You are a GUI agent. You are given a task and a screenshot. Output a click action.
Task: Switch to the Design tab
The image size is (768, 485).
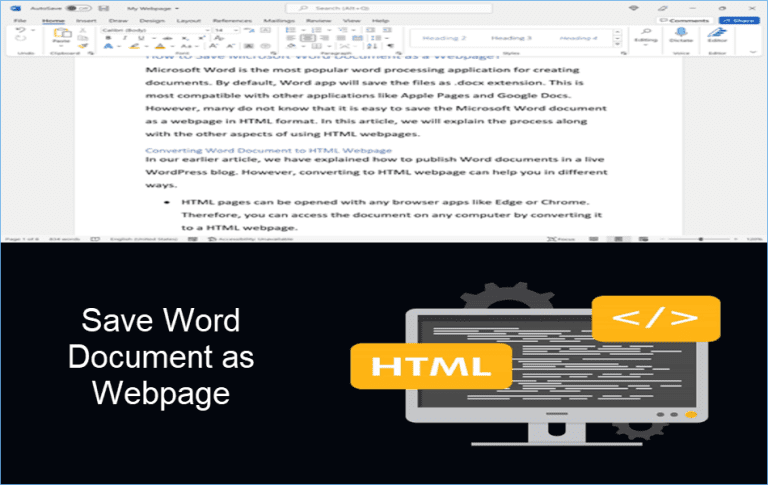[152, 21]
